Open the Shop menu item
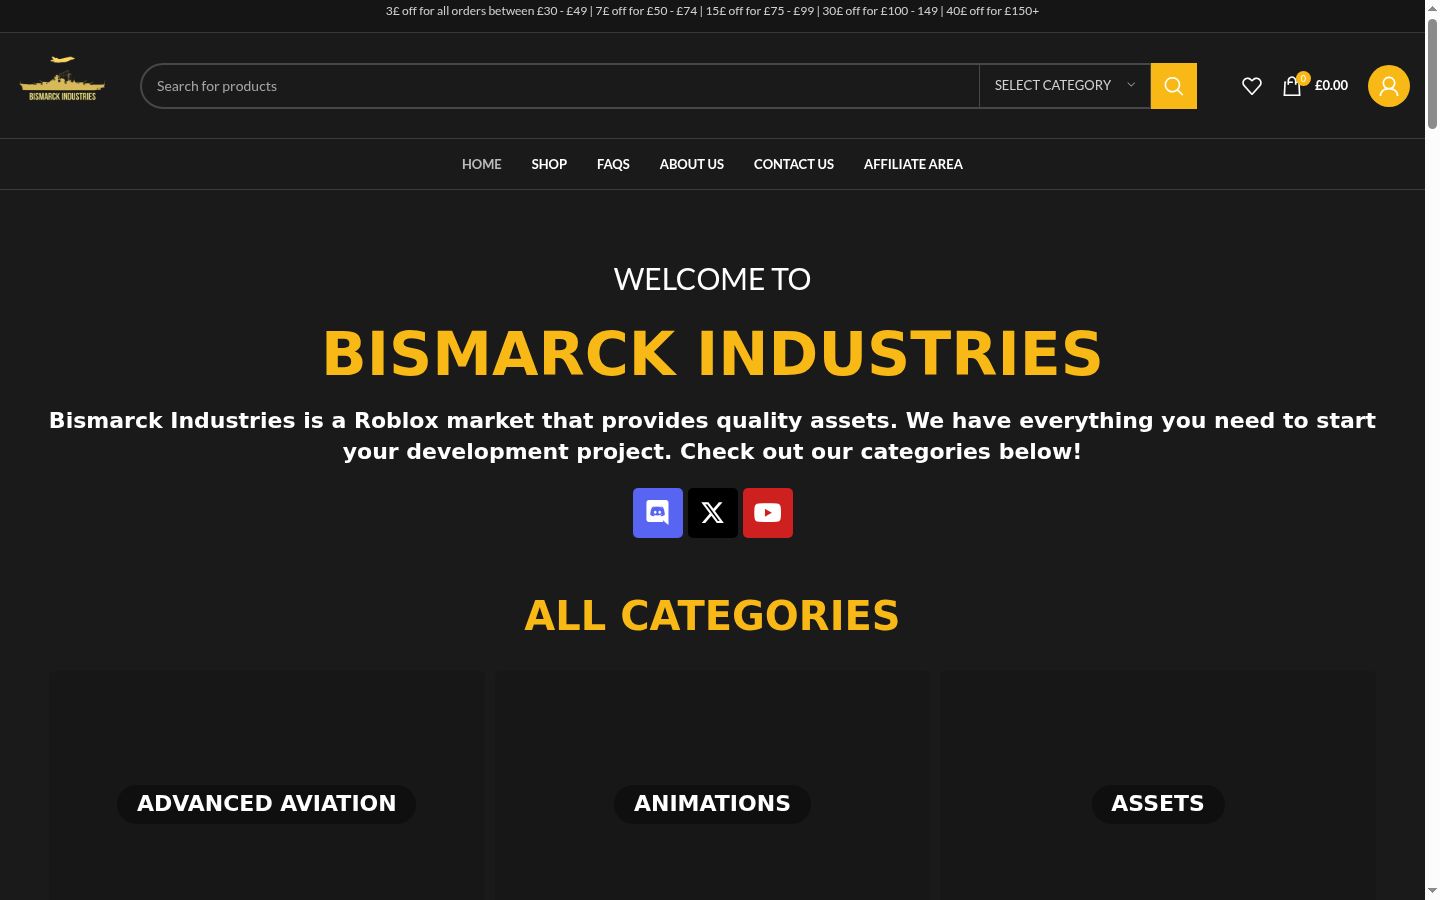This screenshot has height=900, width=1440. [549, 164]
